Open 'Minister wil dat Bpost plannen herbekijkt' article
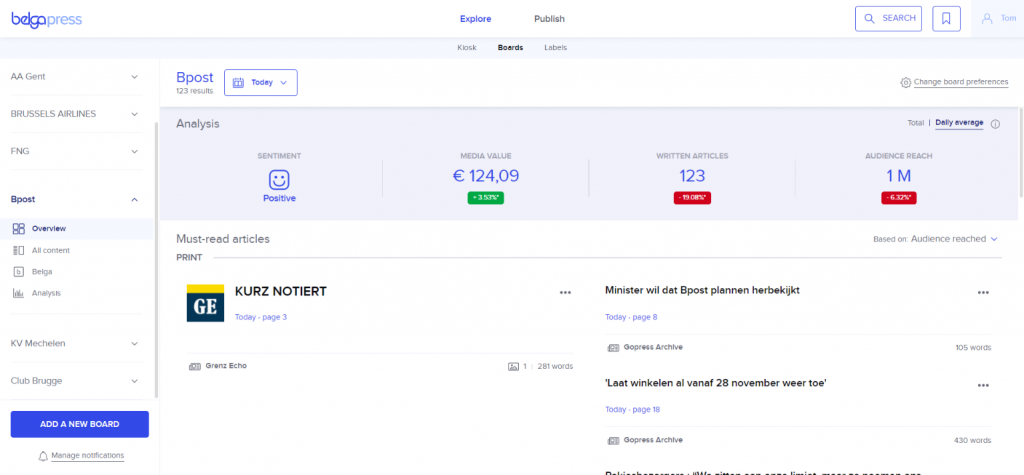1024x475 pixels. pos(703,290)
